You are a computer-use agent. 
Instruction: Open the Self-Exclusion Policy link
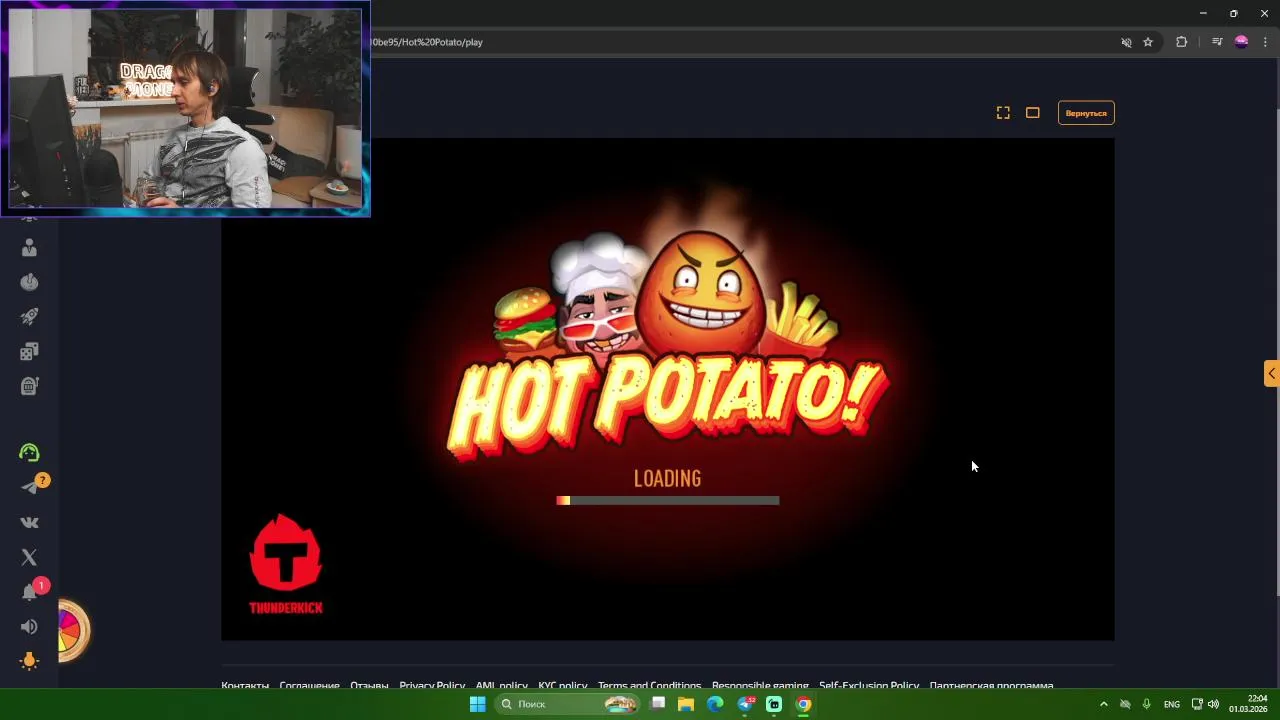pyautogui.click(x=869, y=686)
